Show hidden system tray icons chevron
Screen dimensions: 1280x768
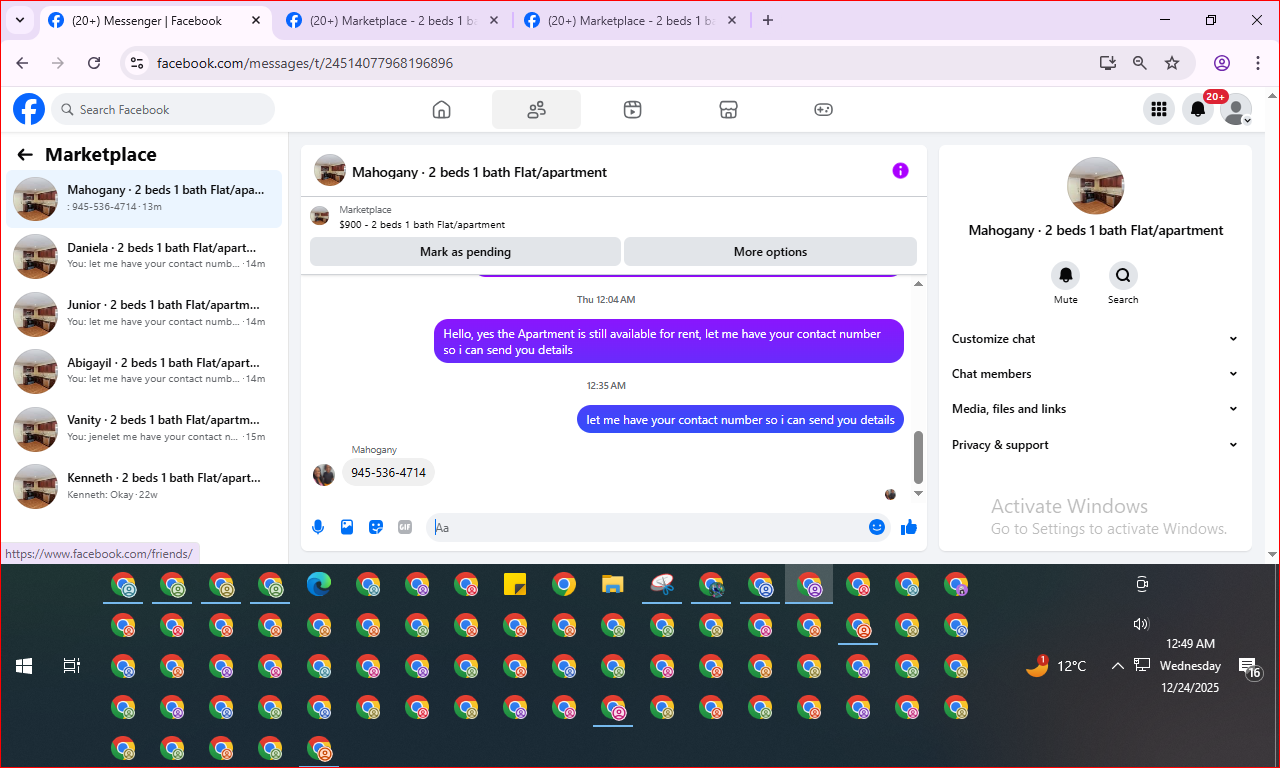click(x=1117, y=666)
